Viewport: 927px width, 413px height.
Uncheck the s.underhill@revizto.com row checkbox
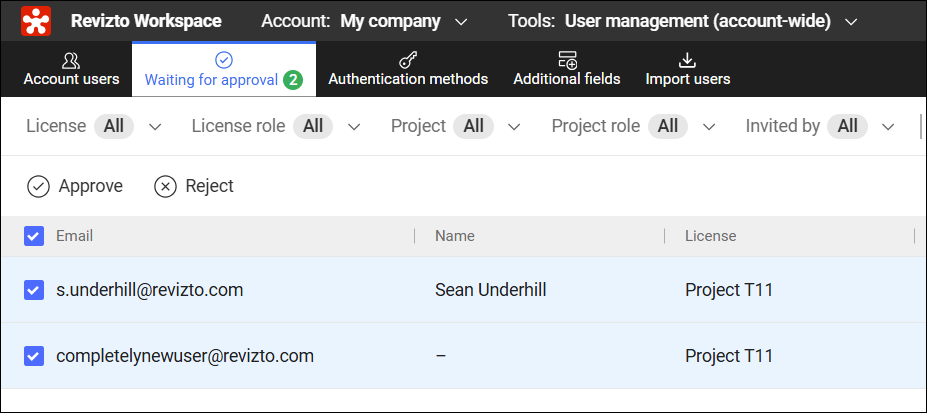[x=34, y=290]
